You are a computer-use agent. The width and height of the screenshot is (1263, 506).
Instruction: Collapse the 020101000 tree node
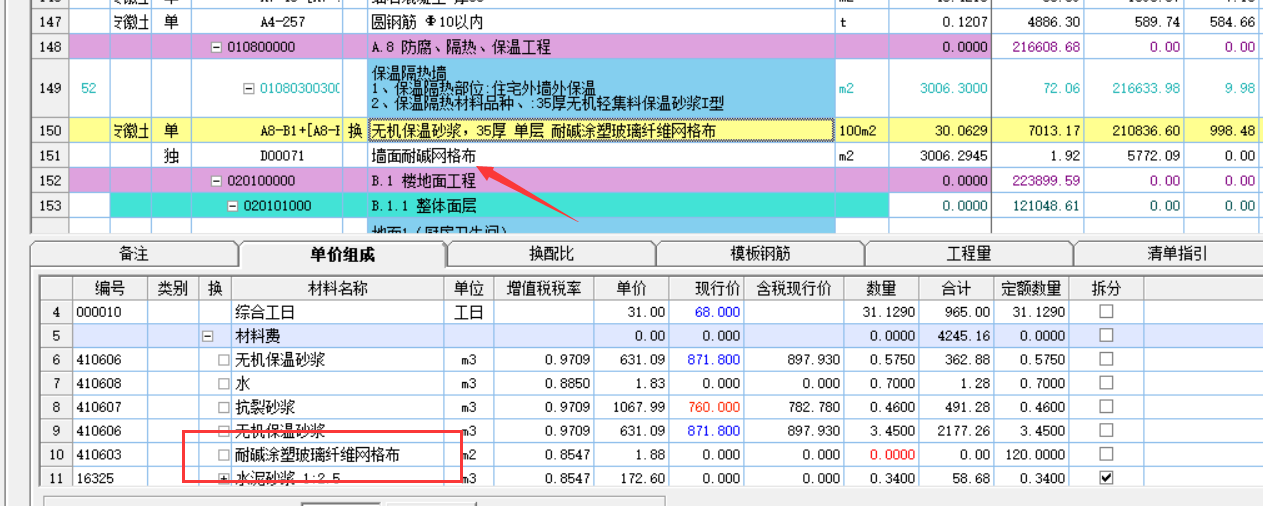[232, 206]
